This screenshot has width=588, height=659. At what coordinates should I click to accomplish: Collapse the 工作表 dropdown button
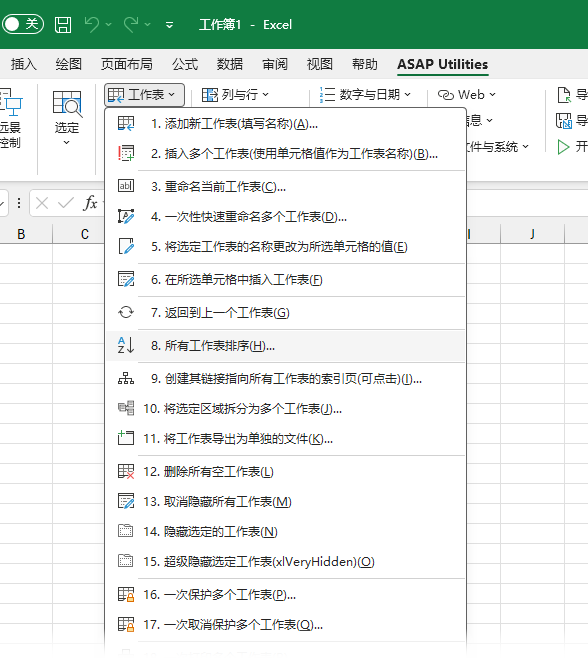pyautogui.click(x=144, y=95)
